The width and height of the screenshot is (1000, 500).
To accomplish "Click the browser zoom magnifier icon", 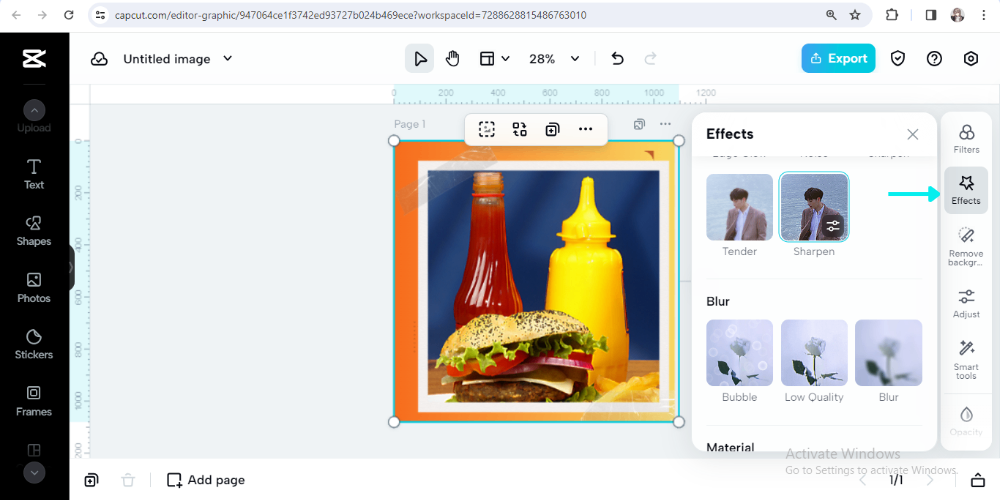I will pos(831,15).
